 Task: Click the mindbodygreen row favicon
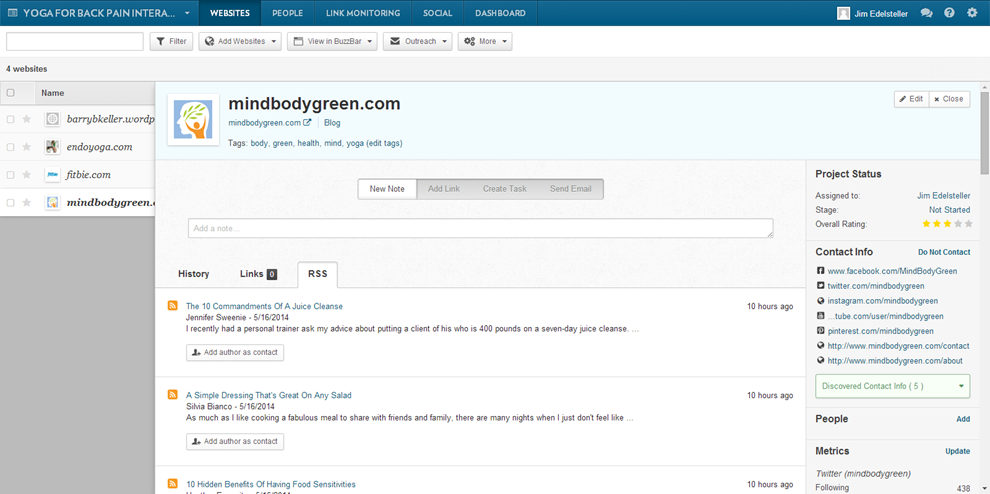coord(52,202)
